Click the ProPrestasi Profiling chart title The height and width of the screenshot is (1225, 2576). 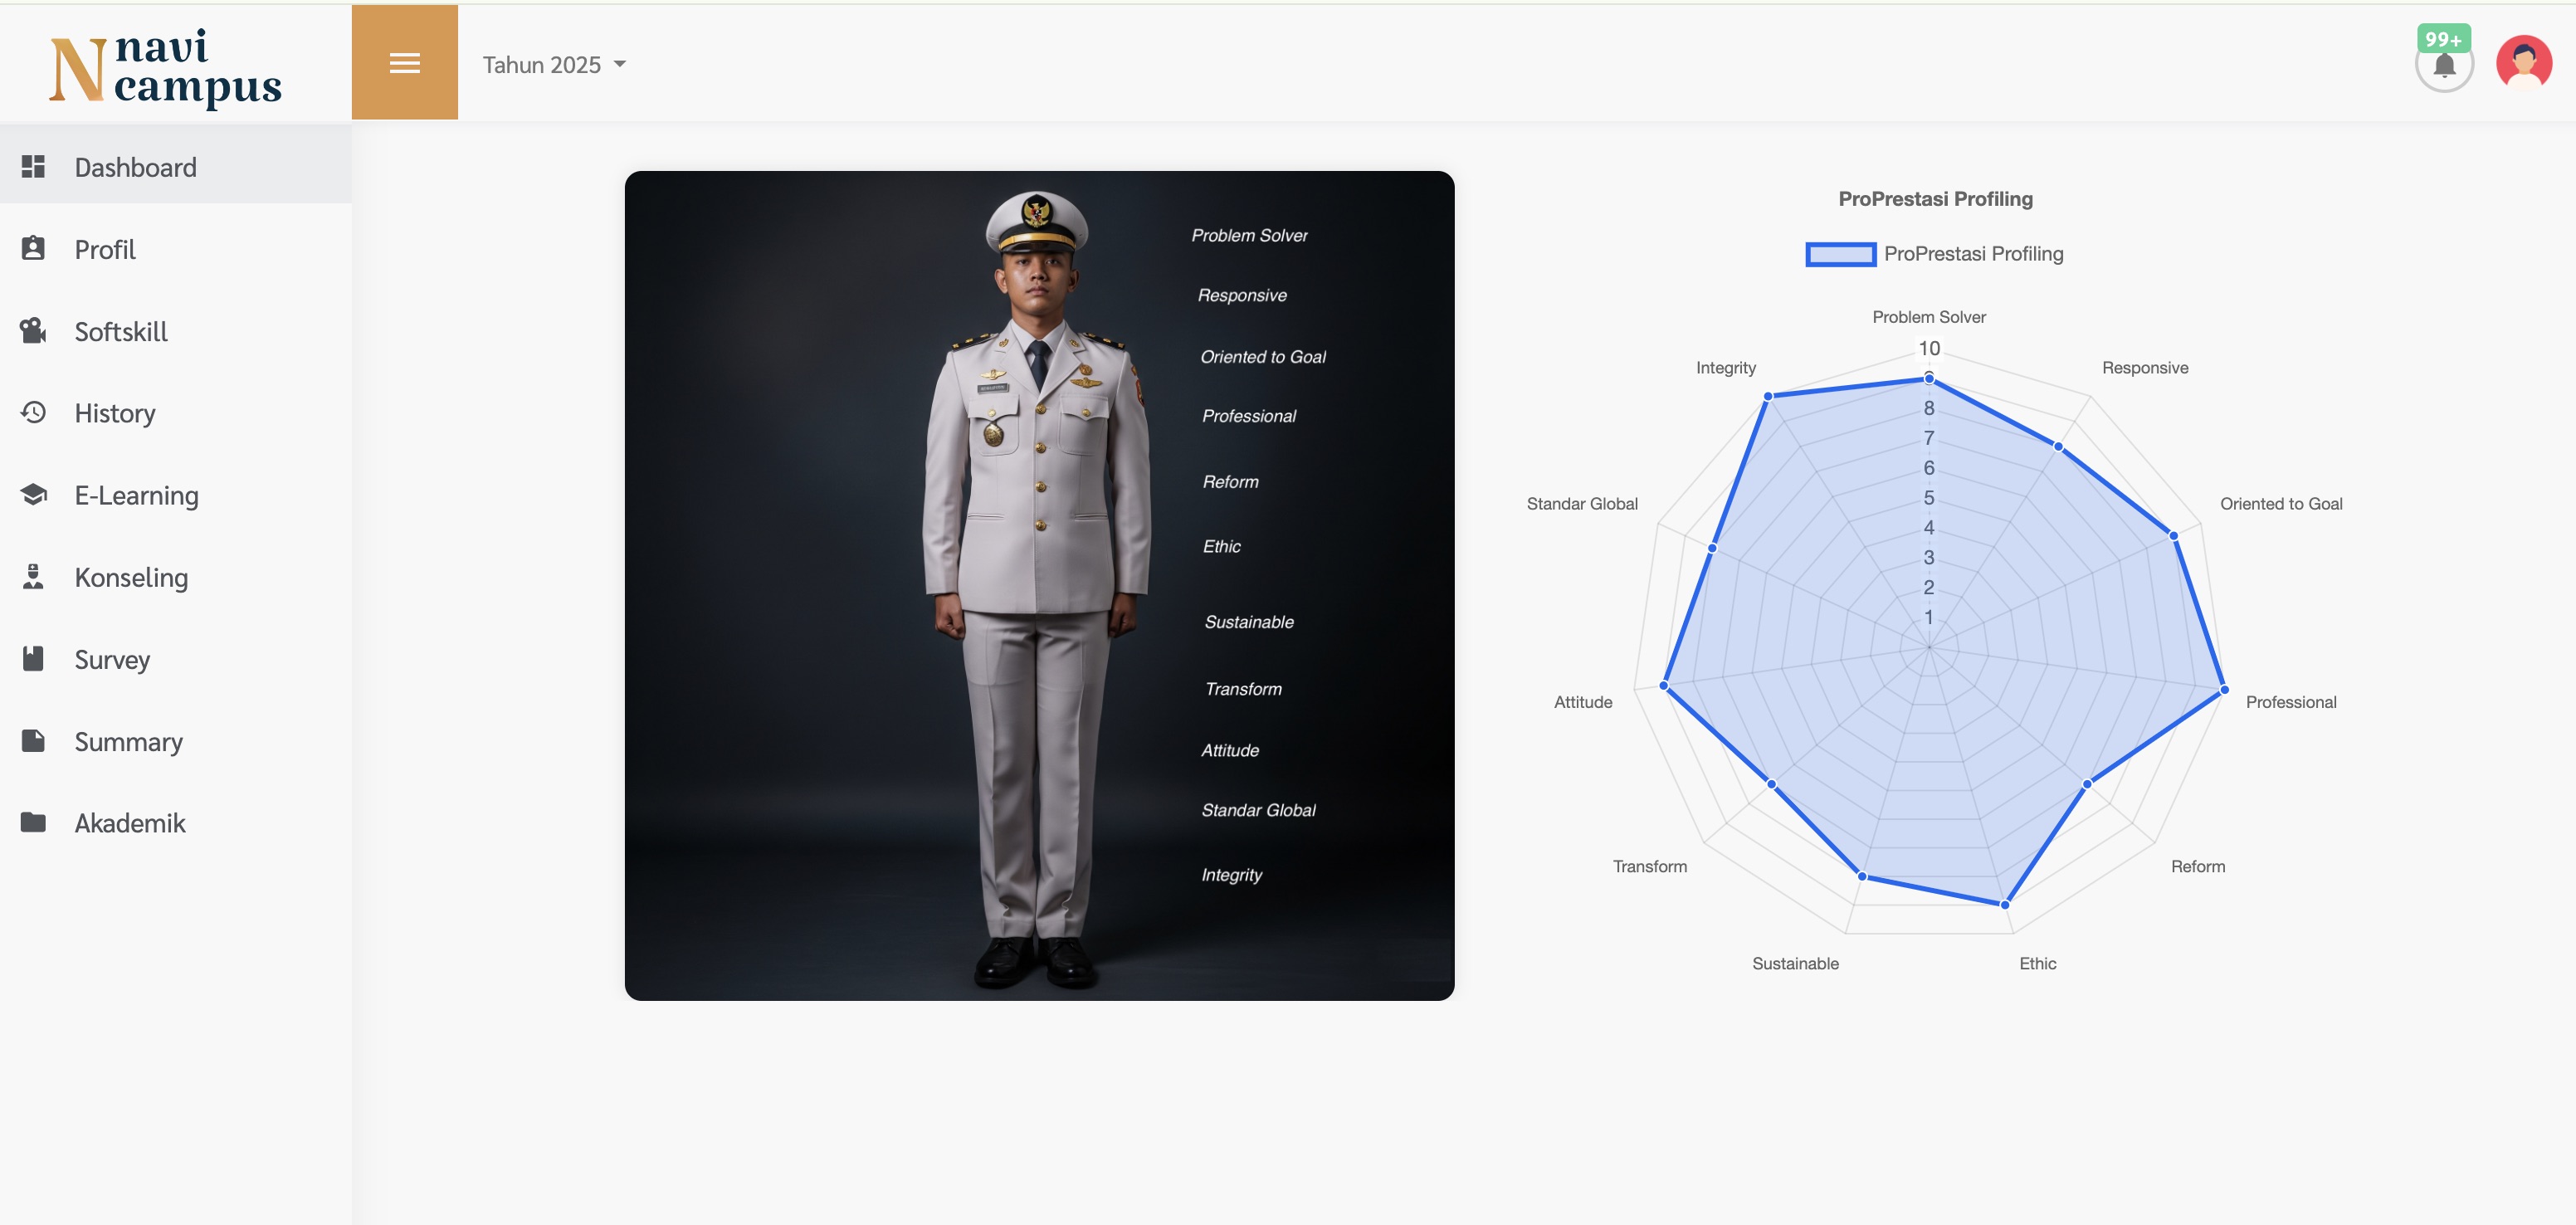pyautogui.click(x=1935, y=199)
